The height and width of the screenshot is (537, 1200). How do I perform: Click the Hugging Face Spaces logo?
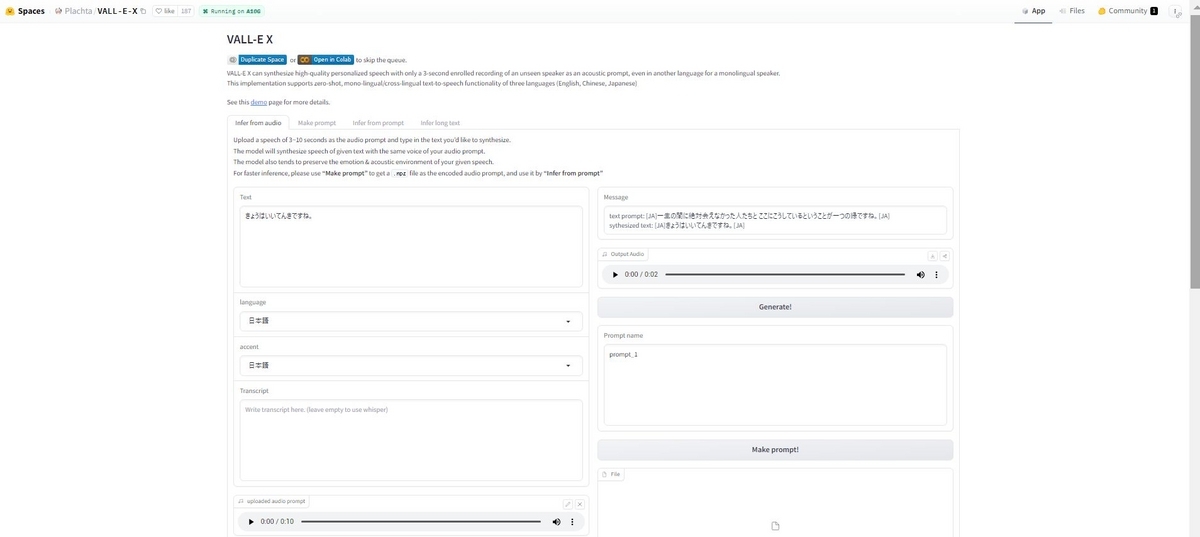[x=9, y=11]
